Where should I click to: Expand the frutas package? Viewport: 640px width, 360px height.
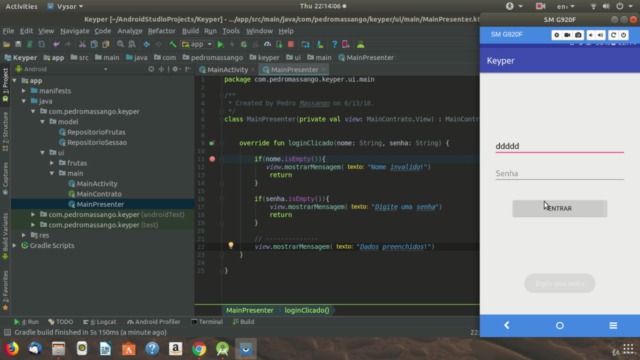[52, 163]
